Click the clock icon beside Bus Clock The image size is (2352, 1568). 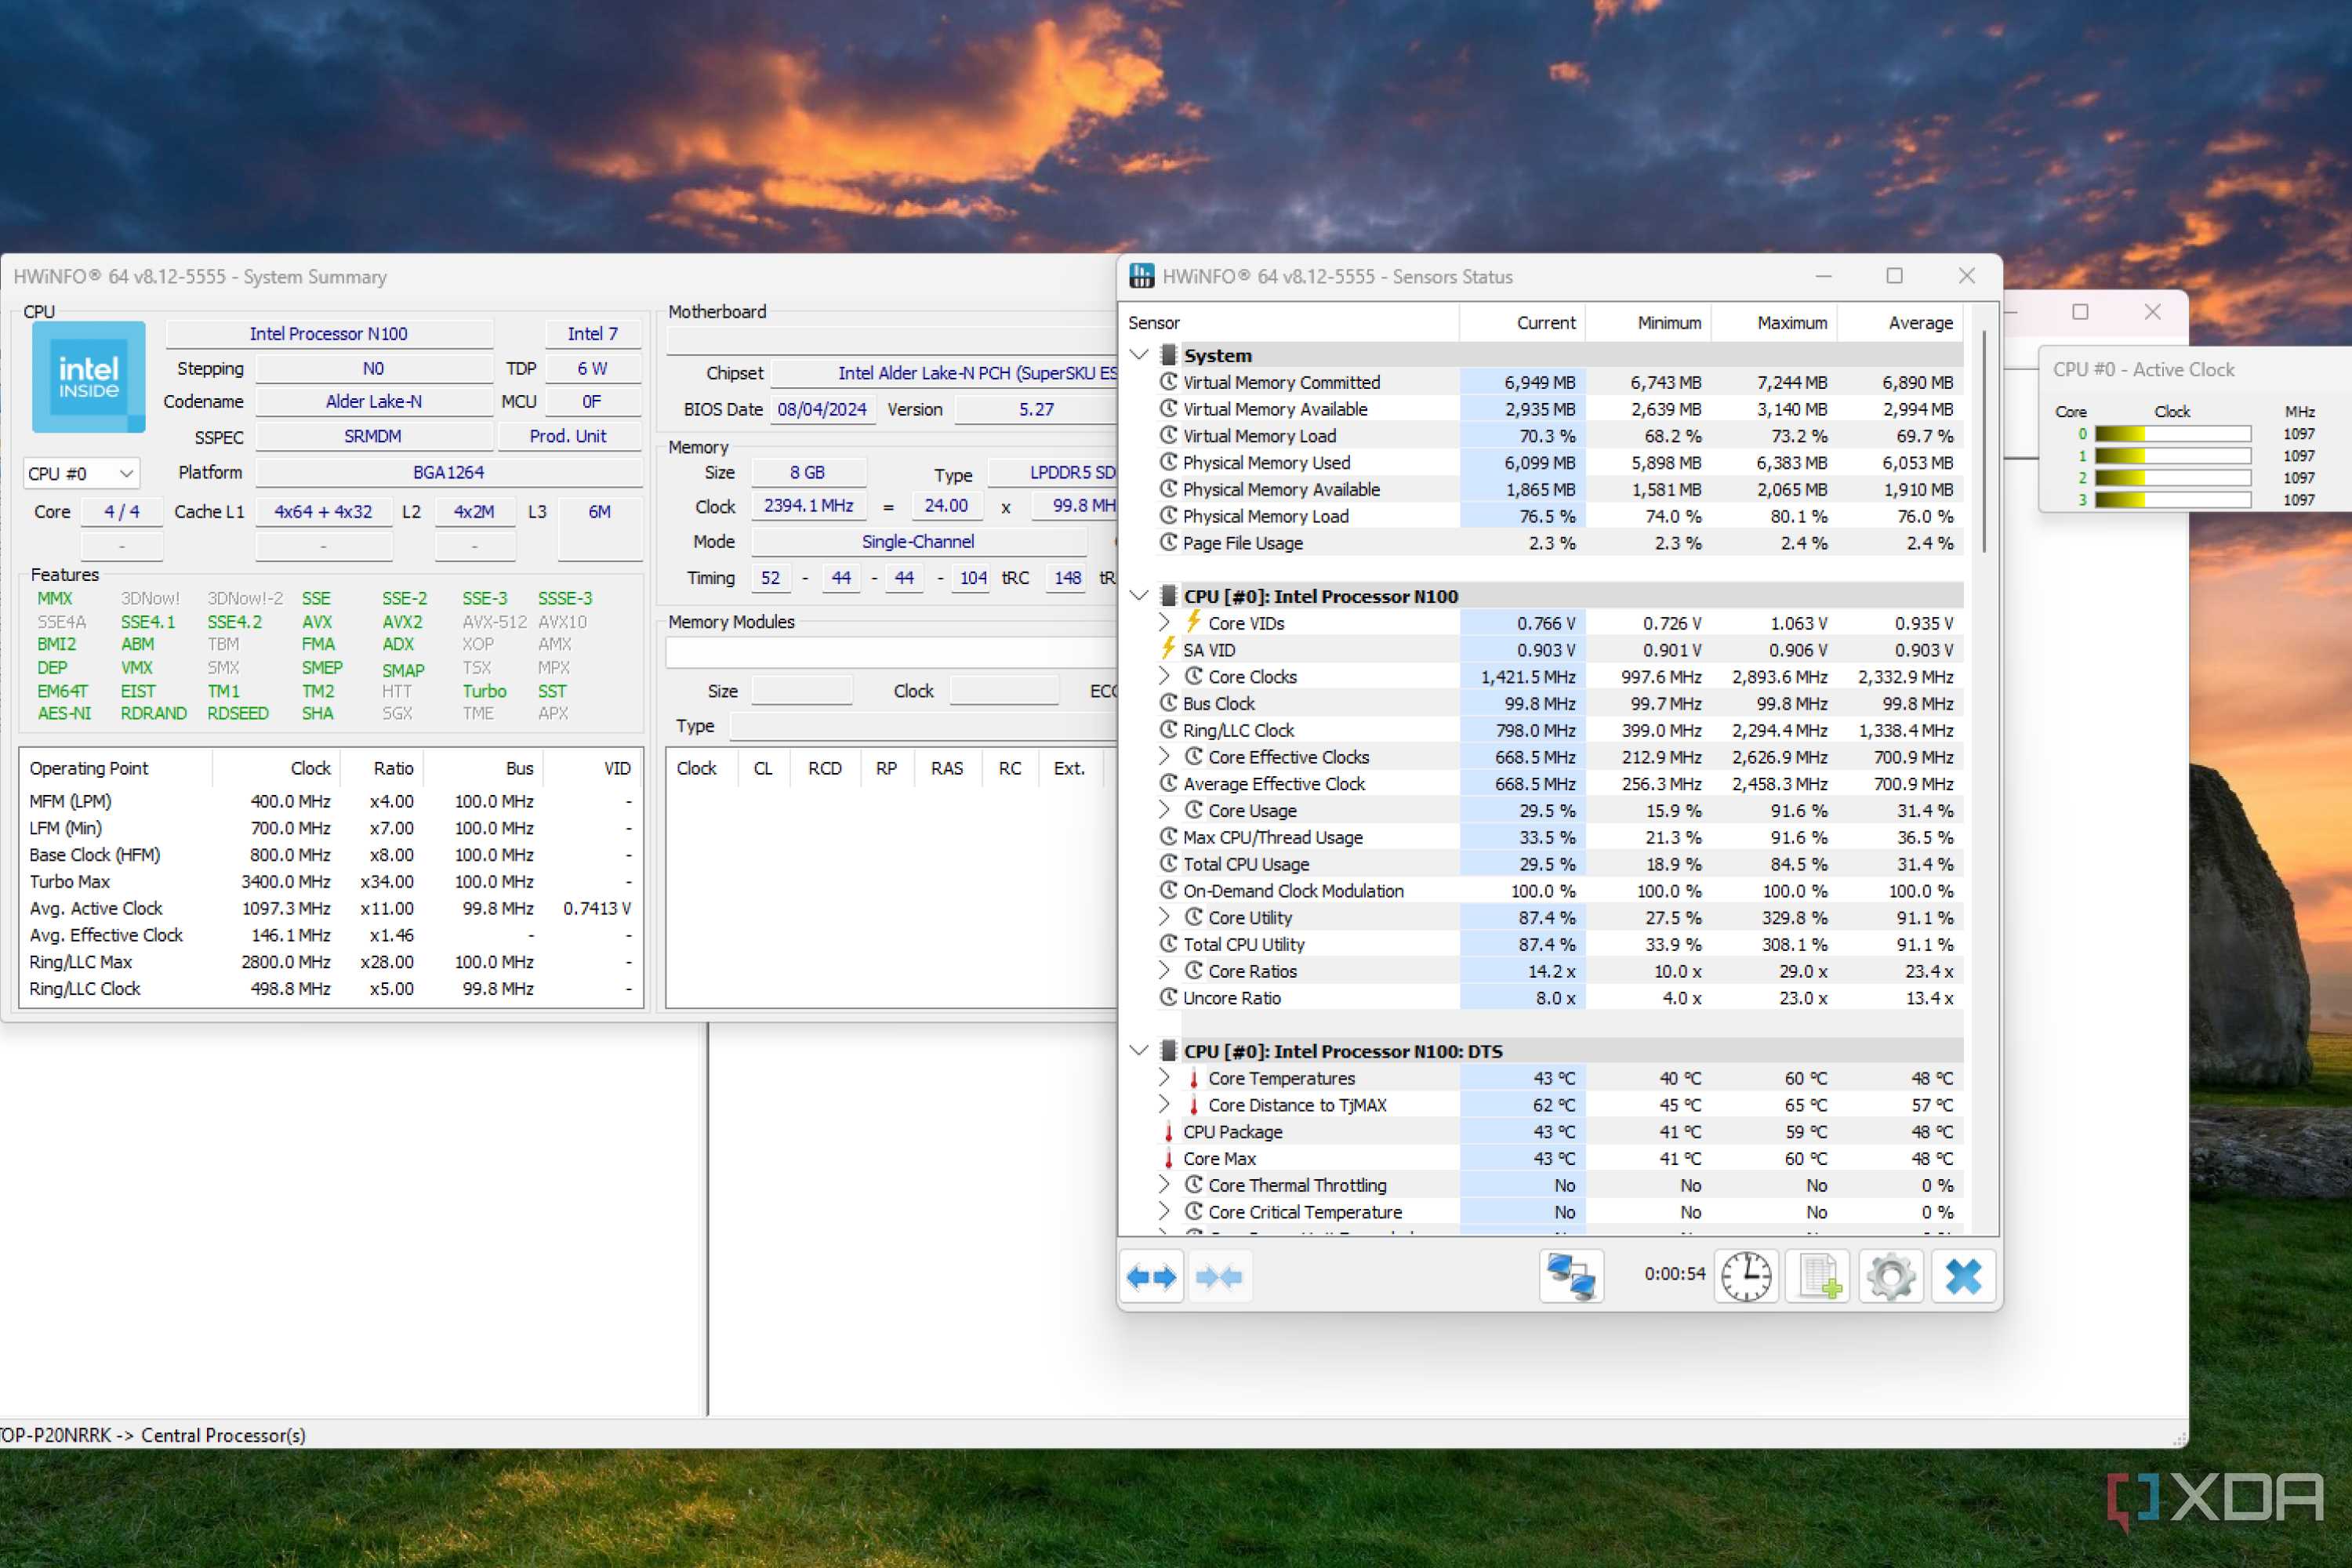tap(1168, 703)
